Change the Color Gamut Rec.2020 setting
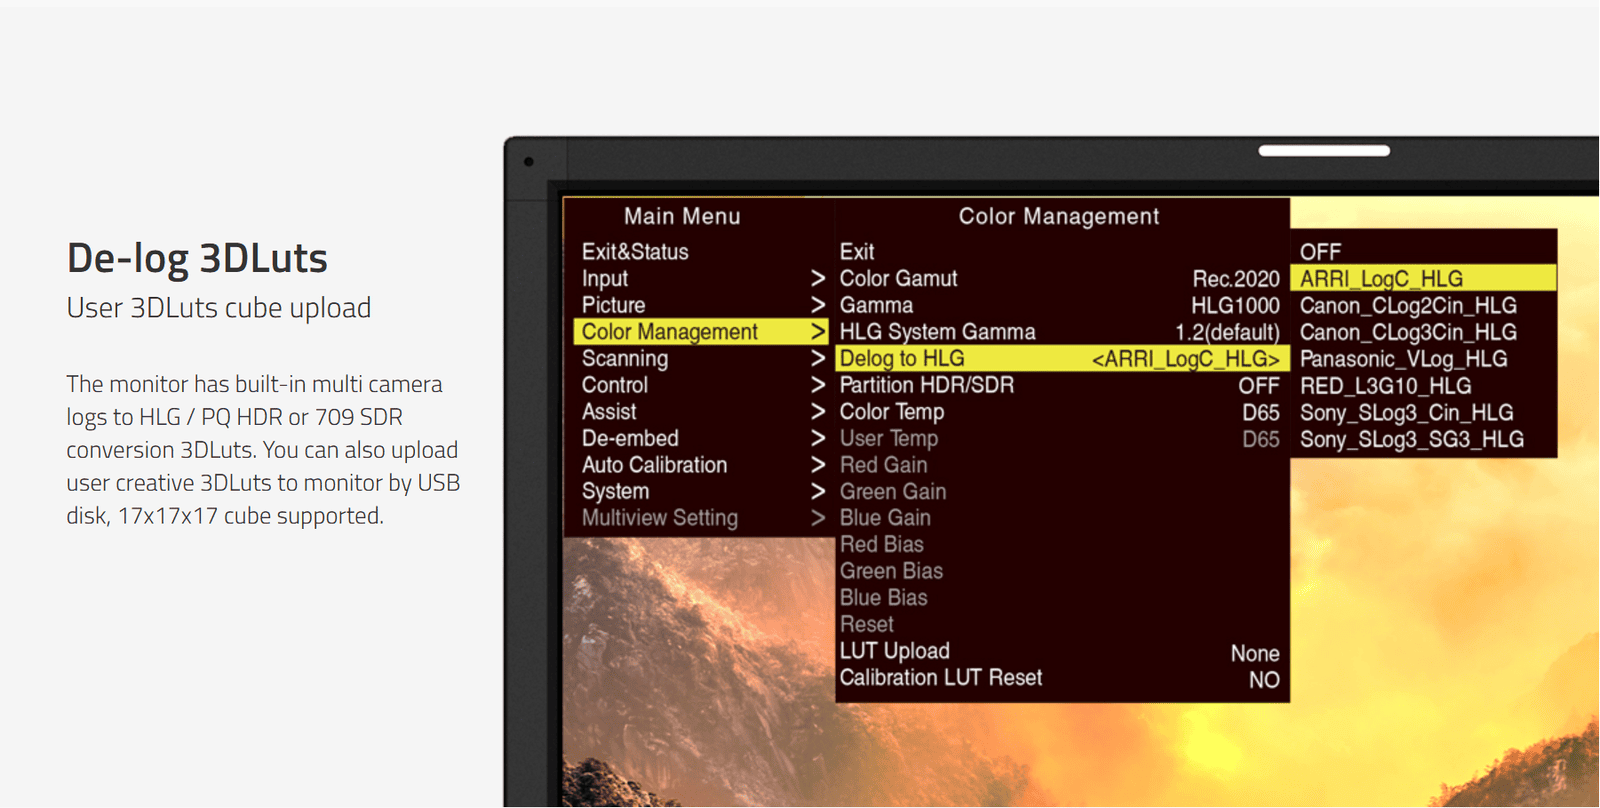Viewport: 1600px width, 808px height. (x=1235, y=279)
